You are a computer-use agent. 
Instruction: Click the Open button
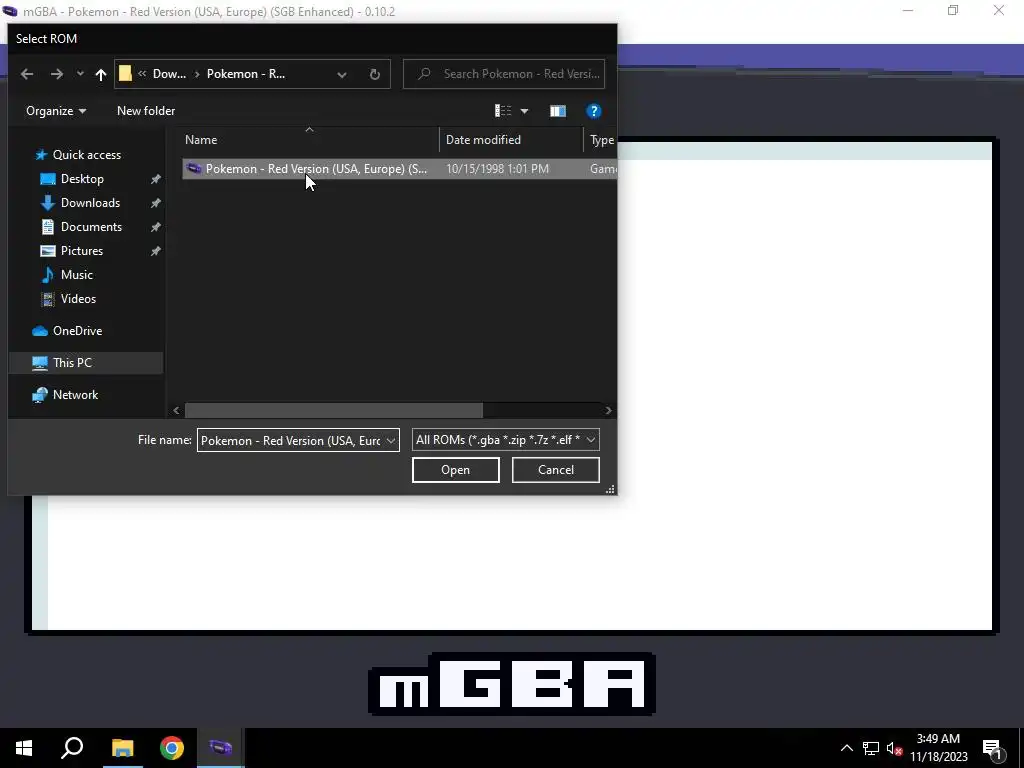(456, 470)
